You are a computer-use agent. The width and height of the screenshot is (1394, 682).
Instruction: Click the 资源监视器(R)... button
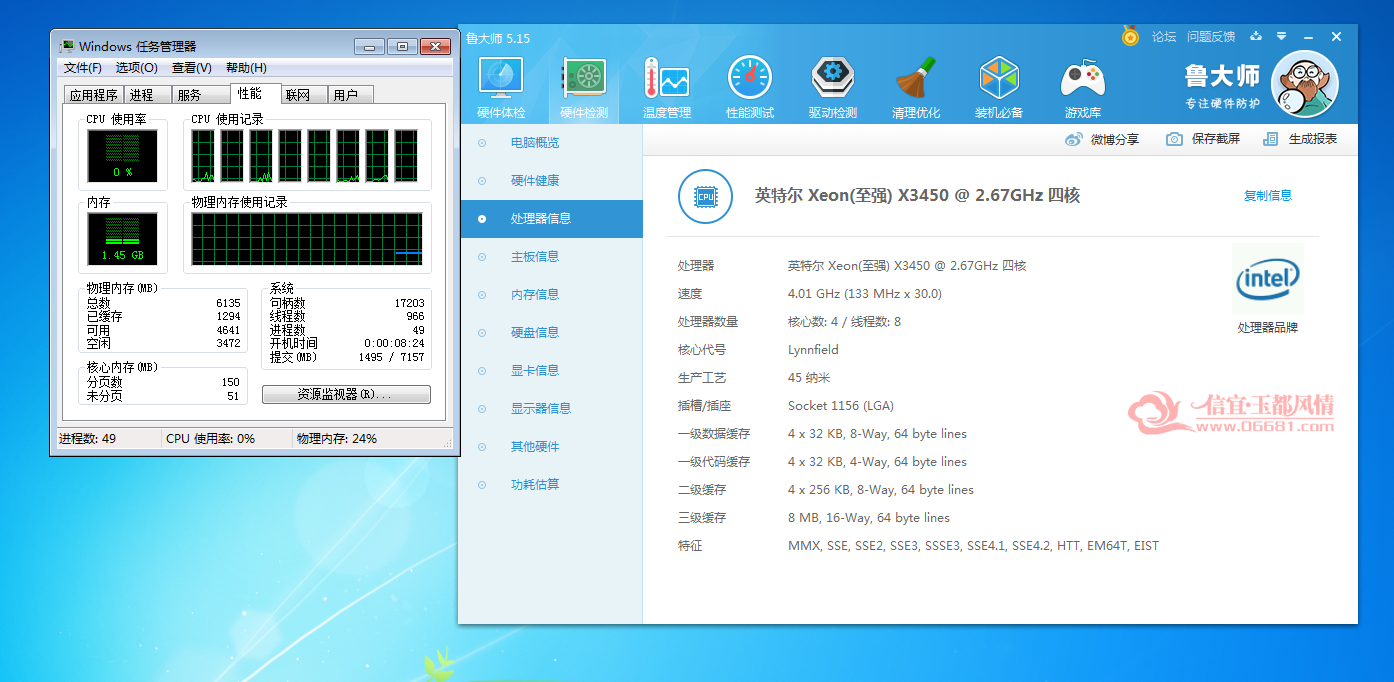pos(346,395)
